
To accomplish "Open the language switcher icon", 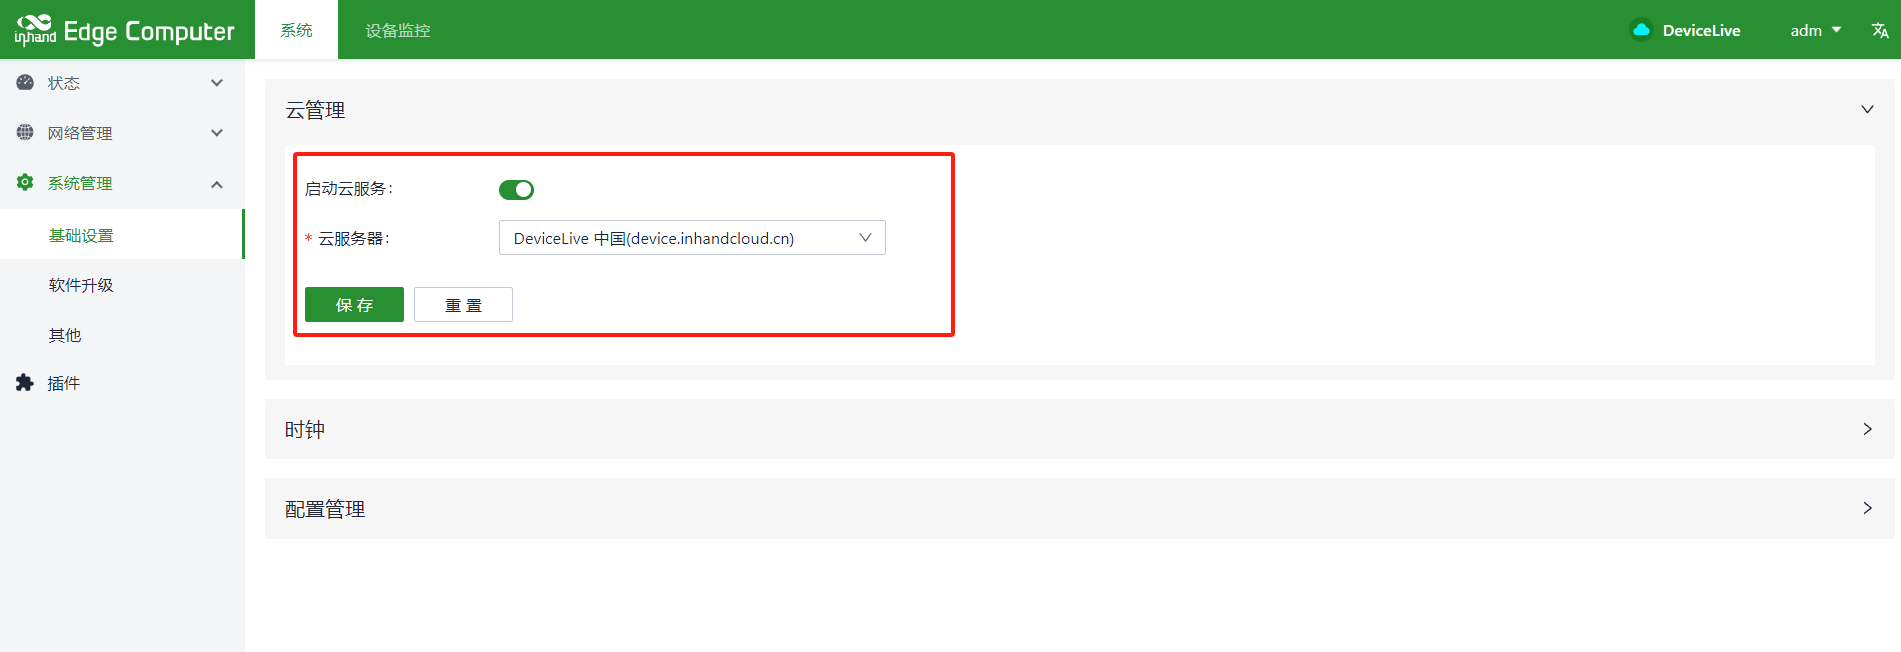I will [1880, 30].
